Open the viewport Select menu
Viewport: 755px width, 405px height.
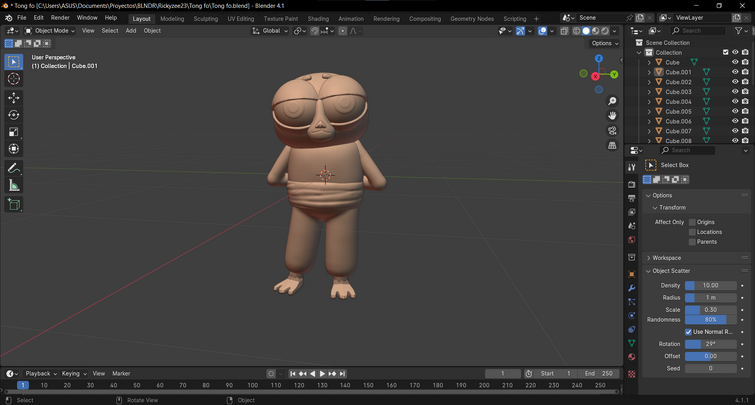[x=110, y=31]
